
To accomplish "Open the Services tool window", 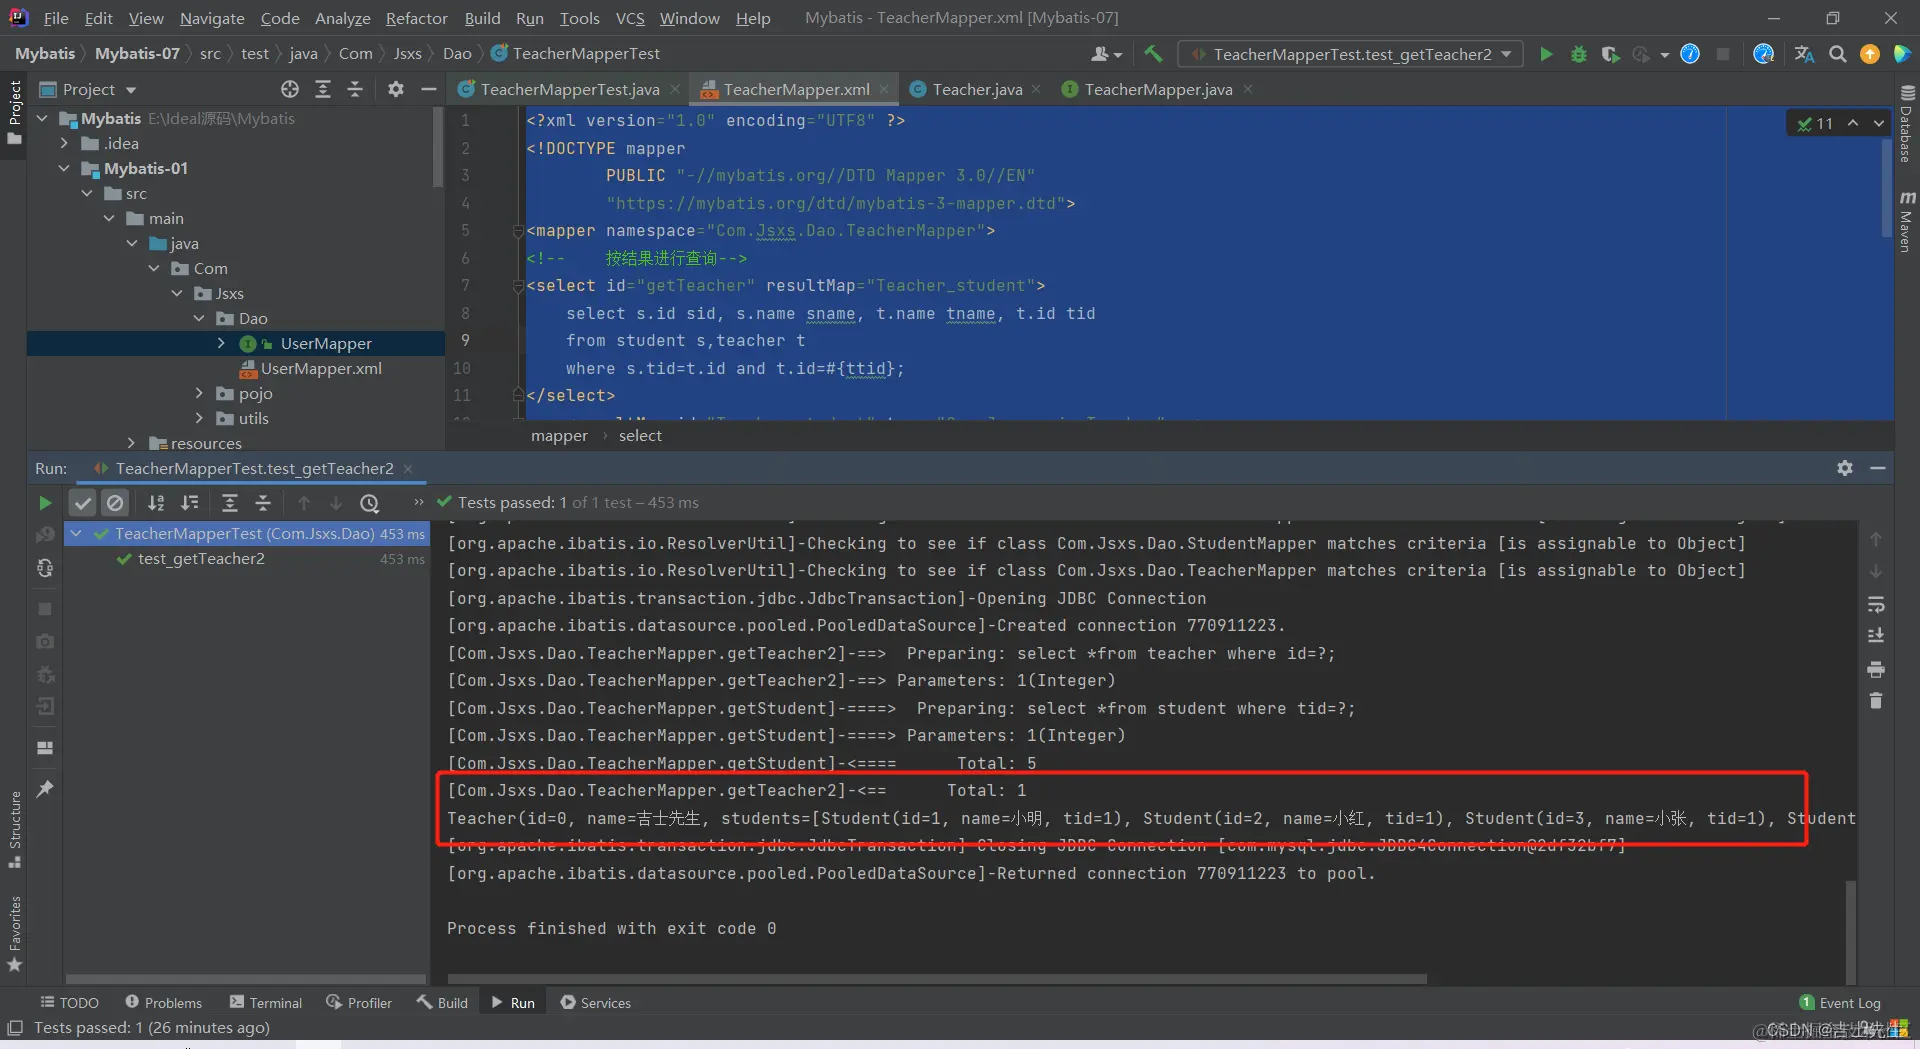I will (x=596, y=1002).
